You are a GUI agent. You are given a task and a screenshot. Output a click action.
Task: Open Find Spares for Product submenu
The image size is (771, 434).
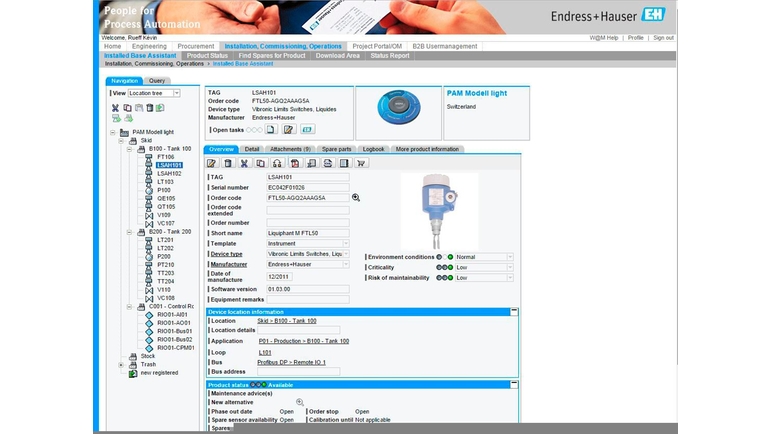click(x=272, y=56)
